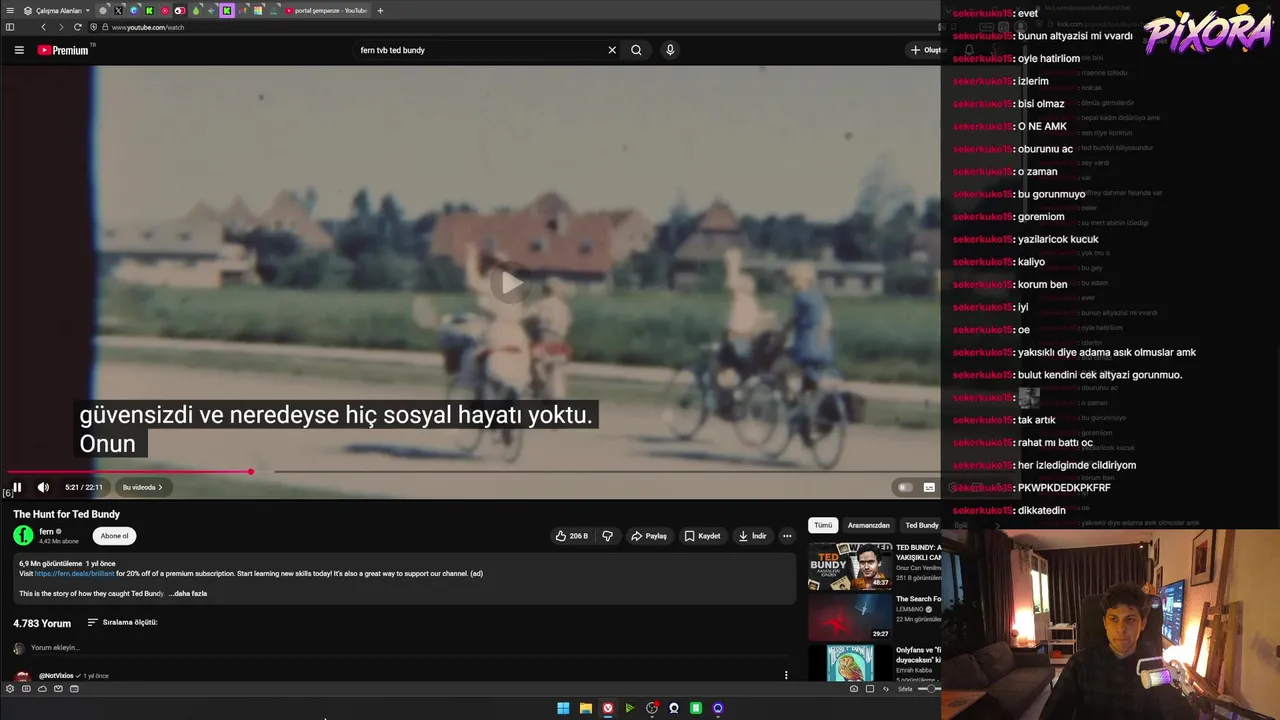Open the Windows Start menu
The height and width of the screenshot is (720, 1280).
pos(563,708)
